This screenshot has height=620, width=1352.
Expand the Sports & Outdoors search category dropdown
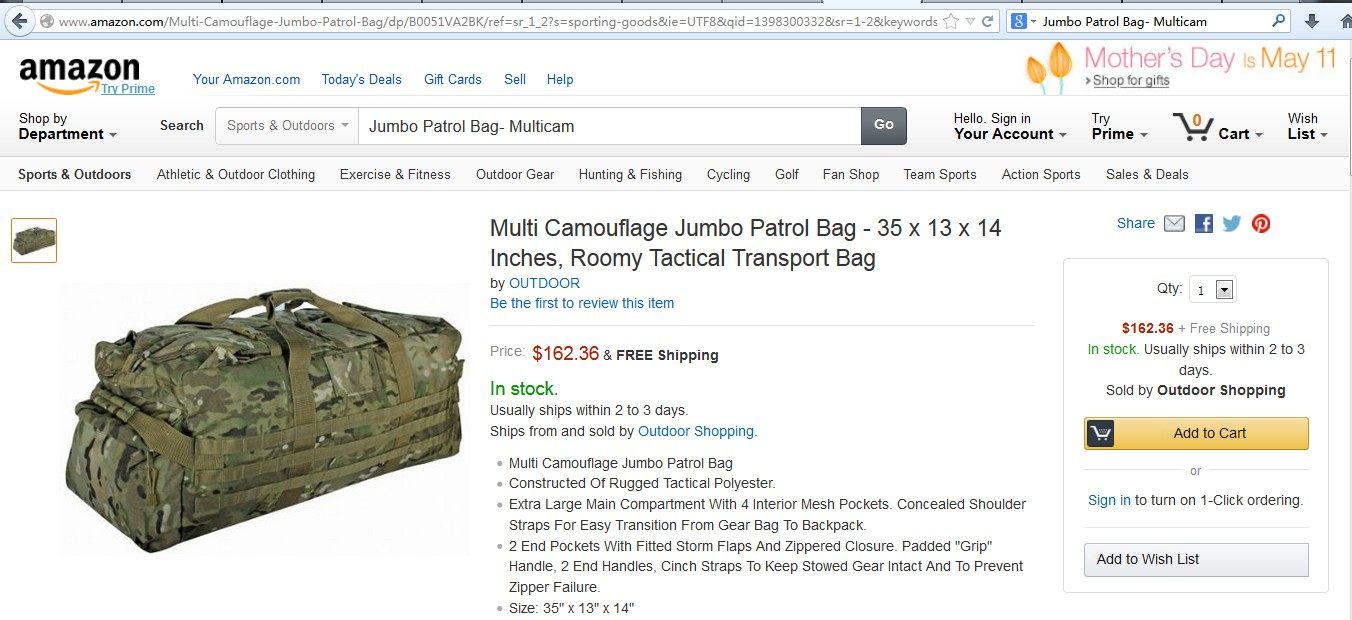click(x=287, y=126)
